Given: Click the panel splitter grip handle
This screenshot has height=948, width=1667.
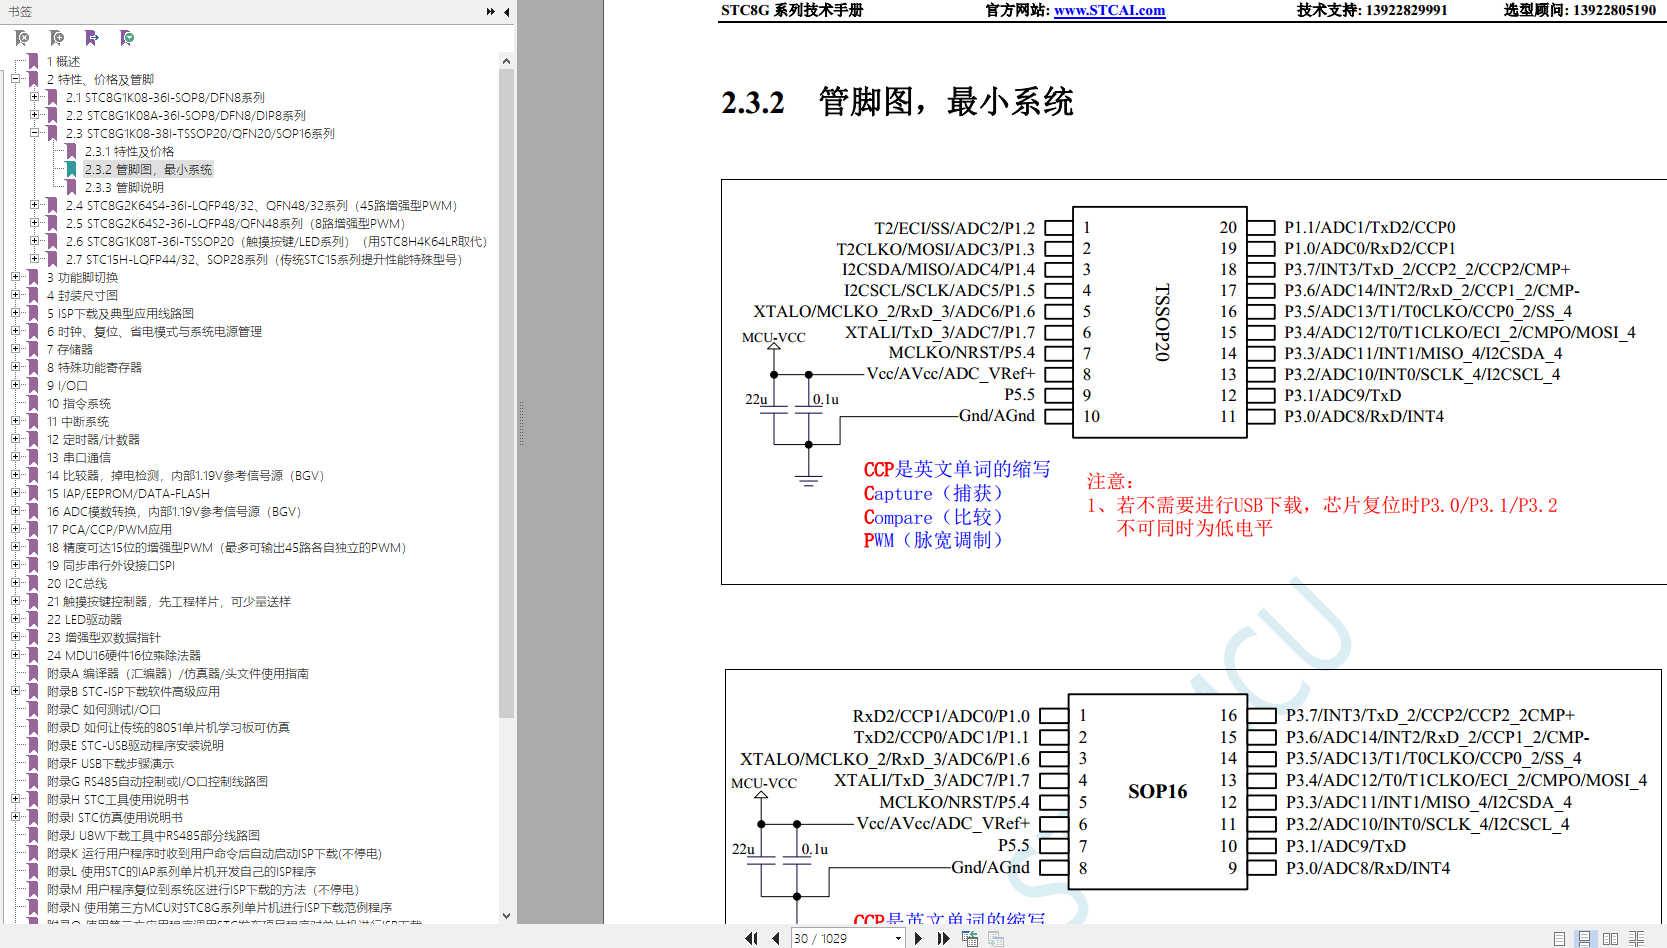Looking at the screenshot, I should (x=520, y=423).
